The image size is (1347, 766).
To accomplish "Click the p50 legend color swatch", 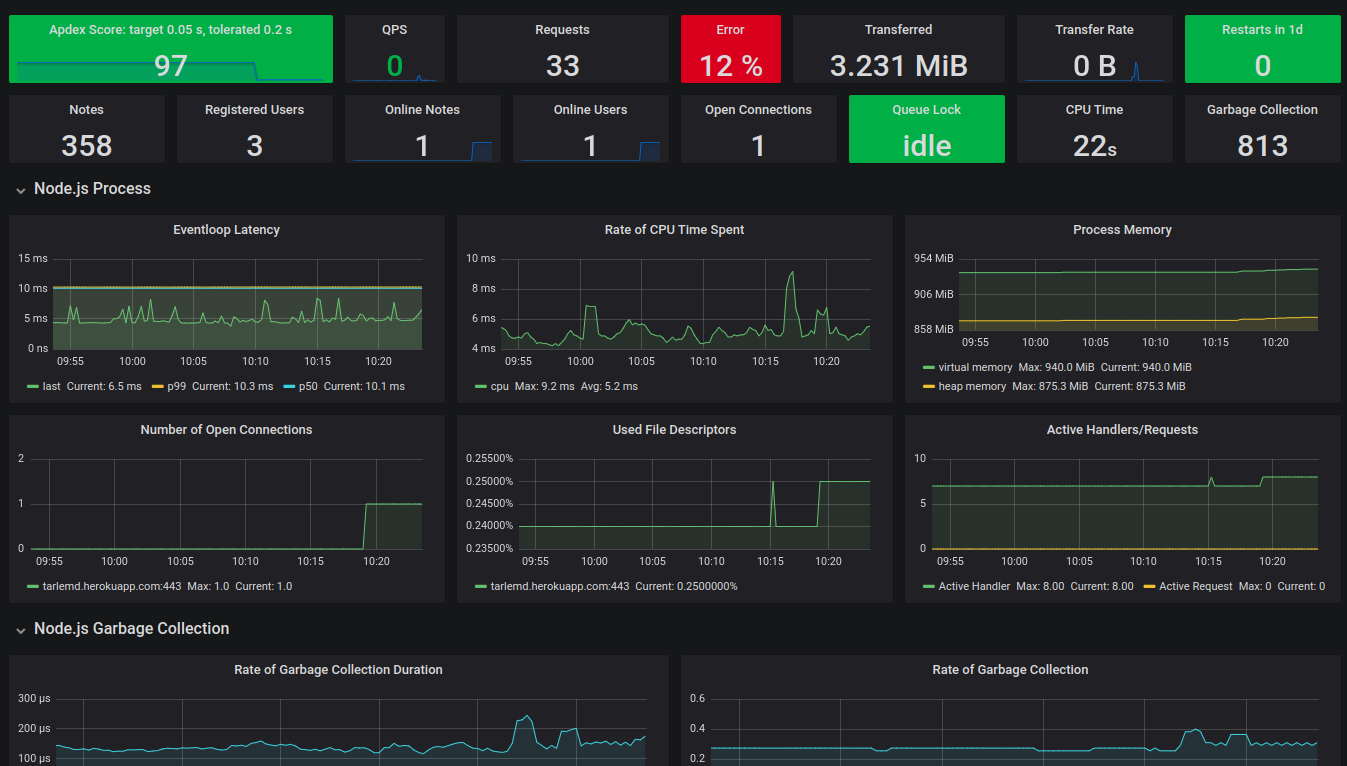I will pos(289,386).
